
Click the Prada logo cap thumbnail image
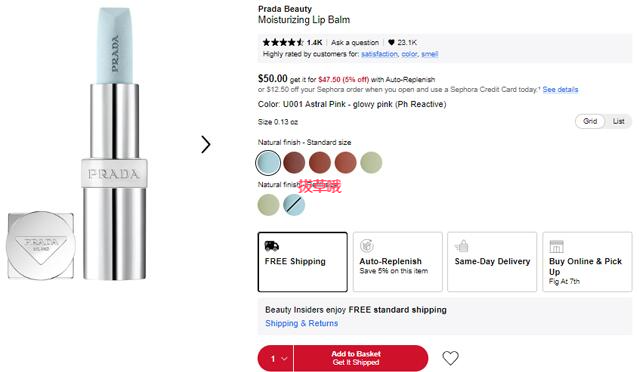40,246
